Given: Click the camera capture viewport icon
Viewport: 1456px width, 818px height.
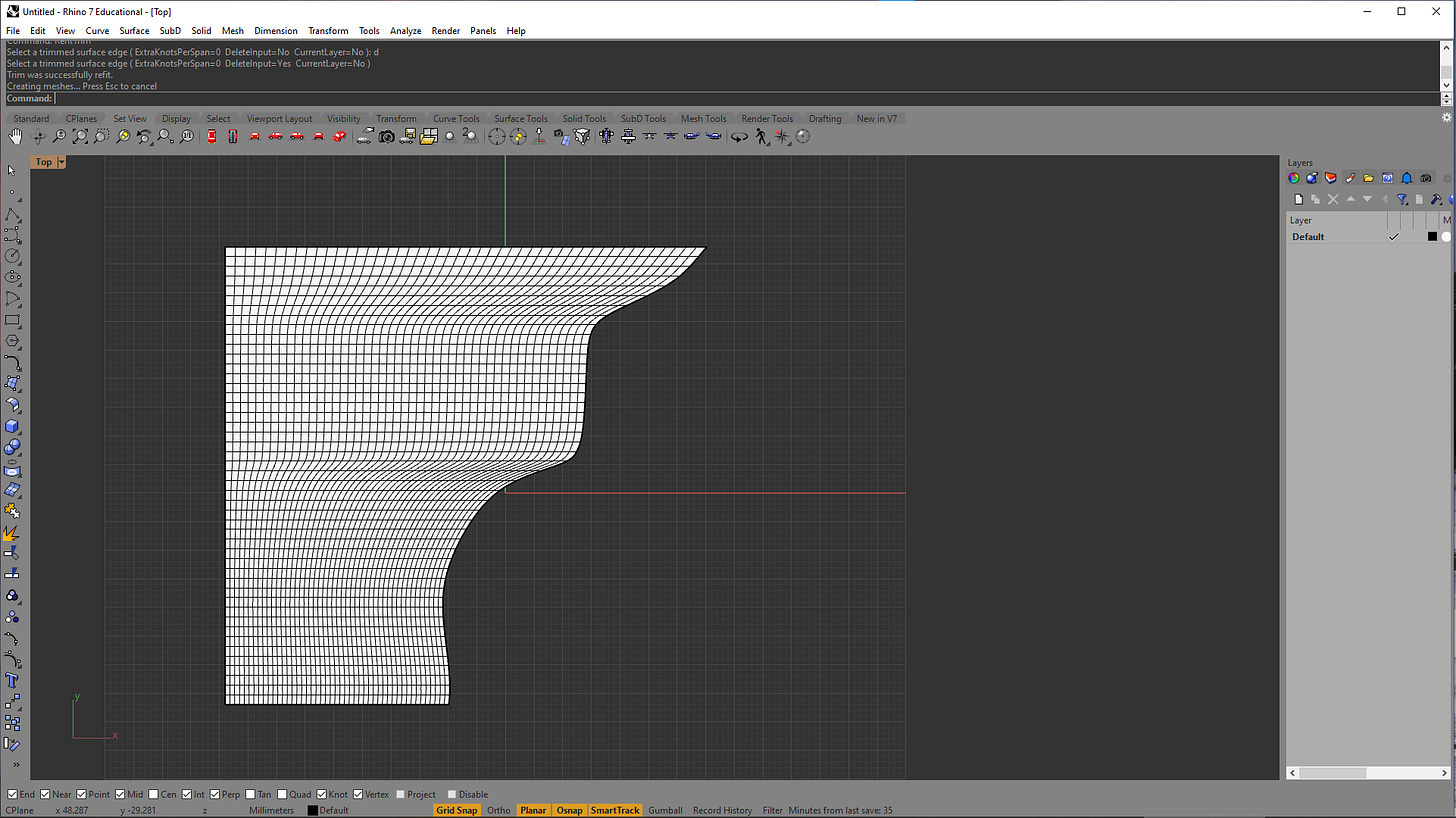Looking at the screenshot, I should coord(387,137).
